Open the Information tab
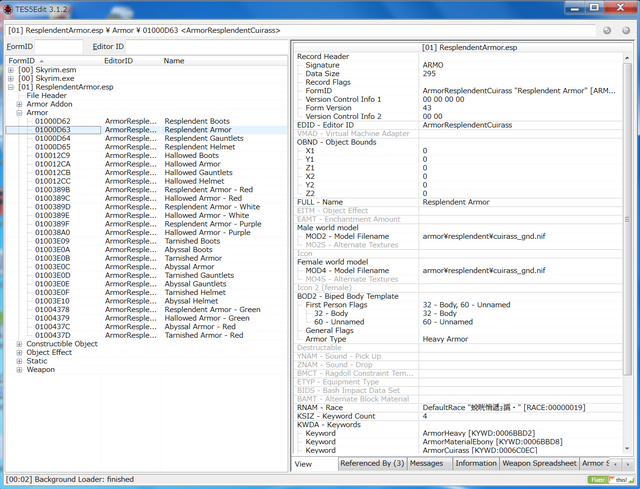Image resolution: width=640 pixels, height=489 pixels. [476, 463]
